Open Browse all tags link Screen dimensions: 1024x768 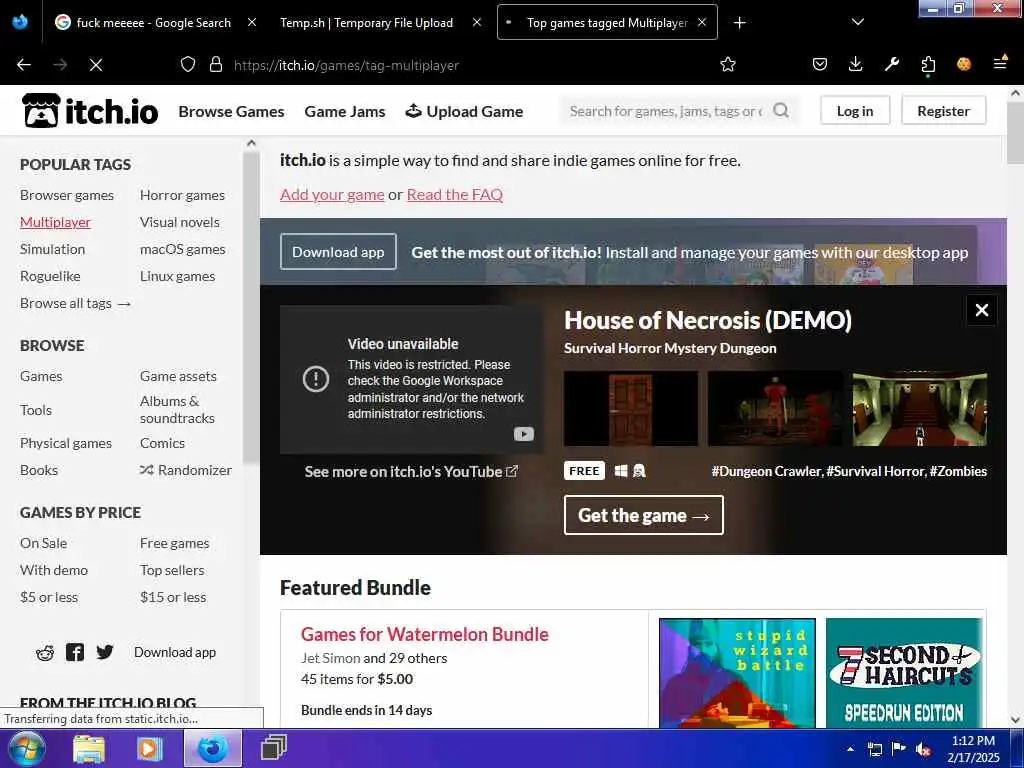tap(75, 303)
